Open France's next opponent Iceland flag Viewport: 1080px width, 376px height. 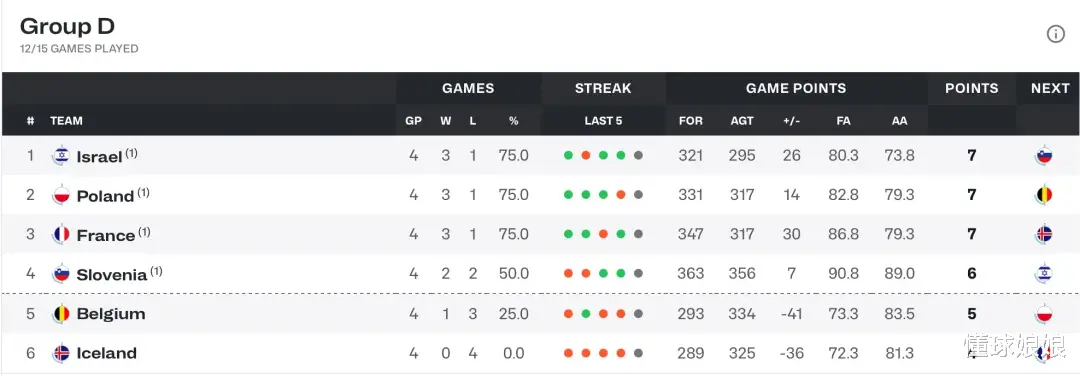pyautogui.click(x=1044, y=234)
